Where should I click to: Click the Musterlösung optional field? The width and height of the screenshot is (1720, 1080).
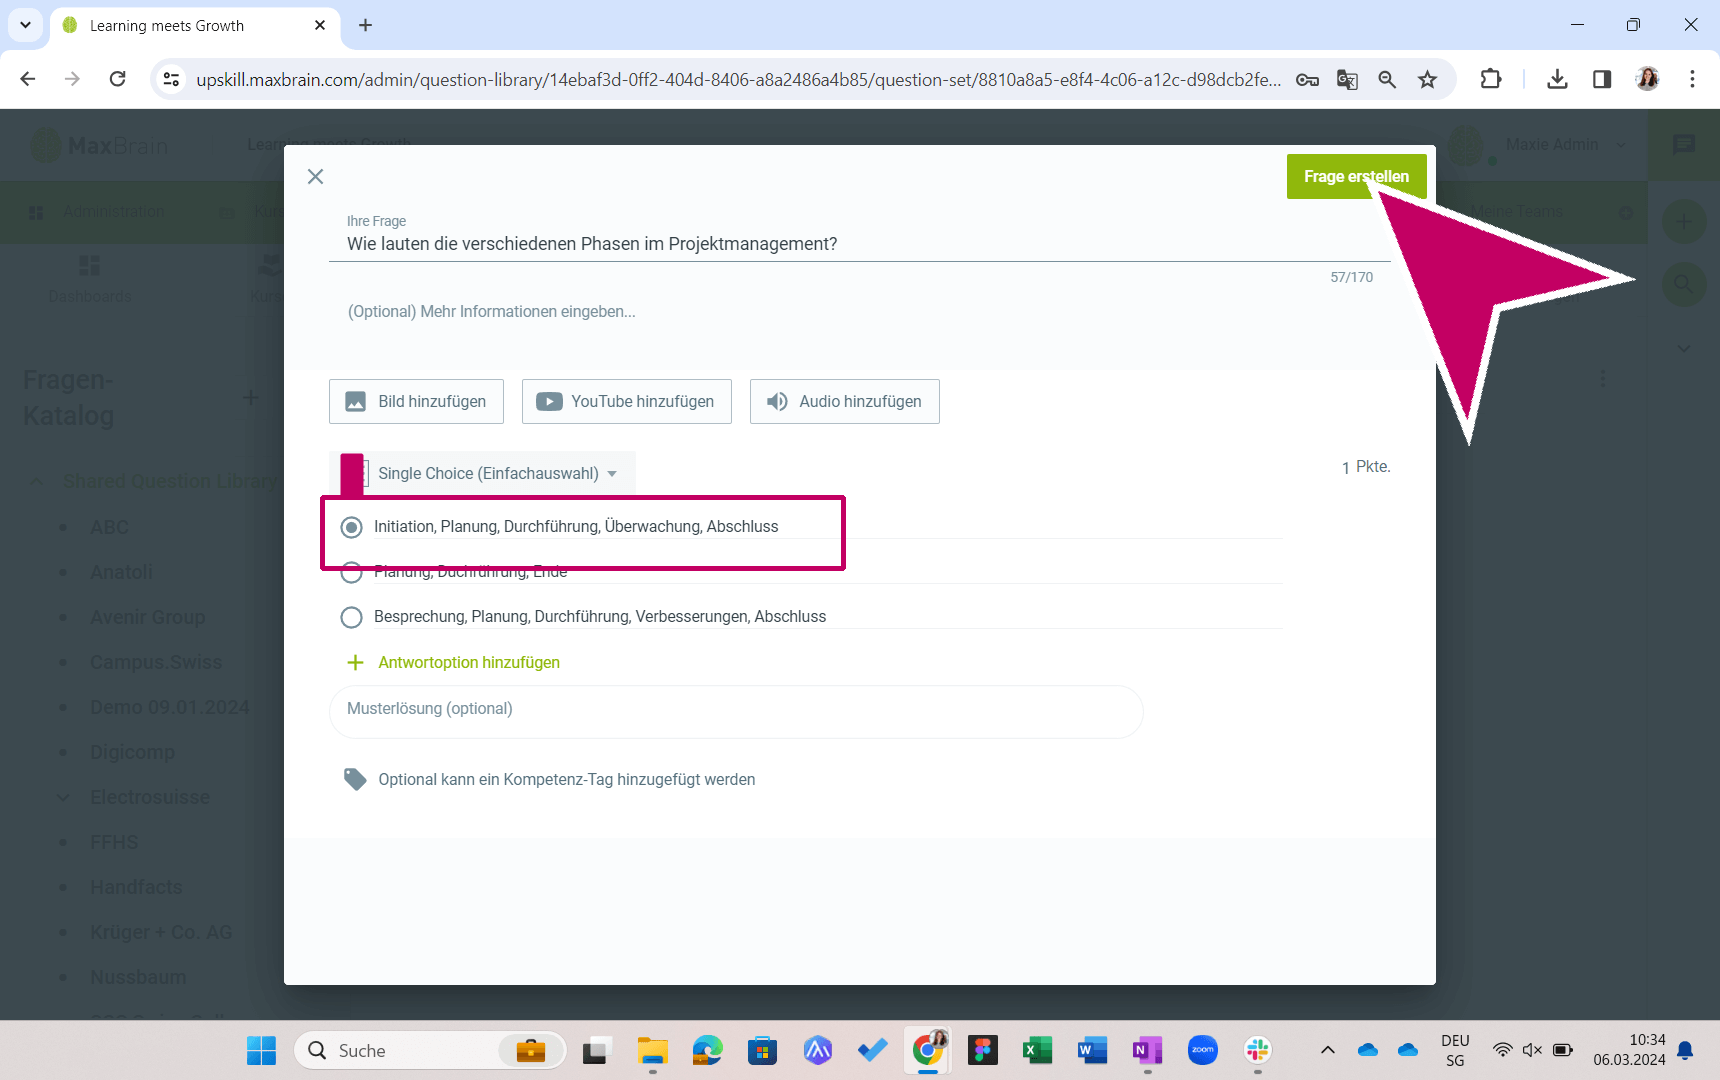(736, 711)
